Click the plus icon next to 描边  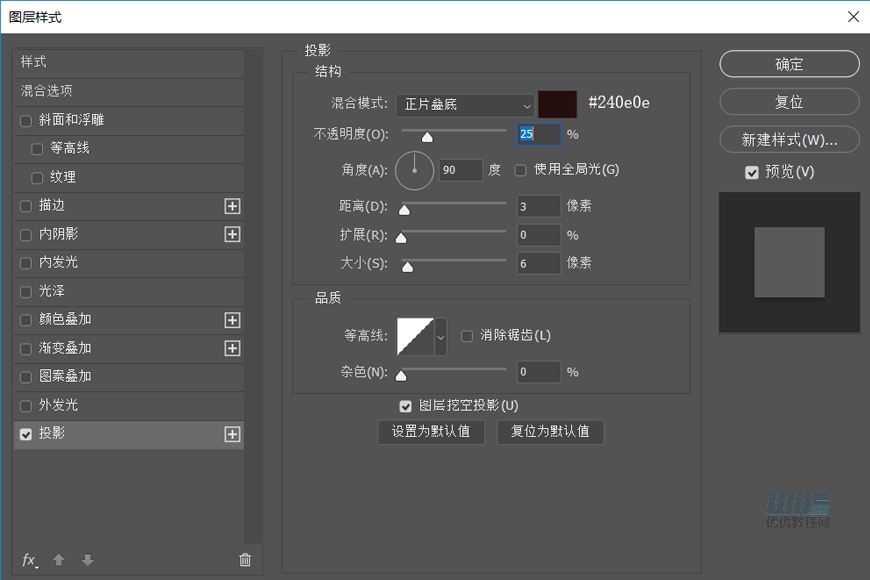[231, 206]
